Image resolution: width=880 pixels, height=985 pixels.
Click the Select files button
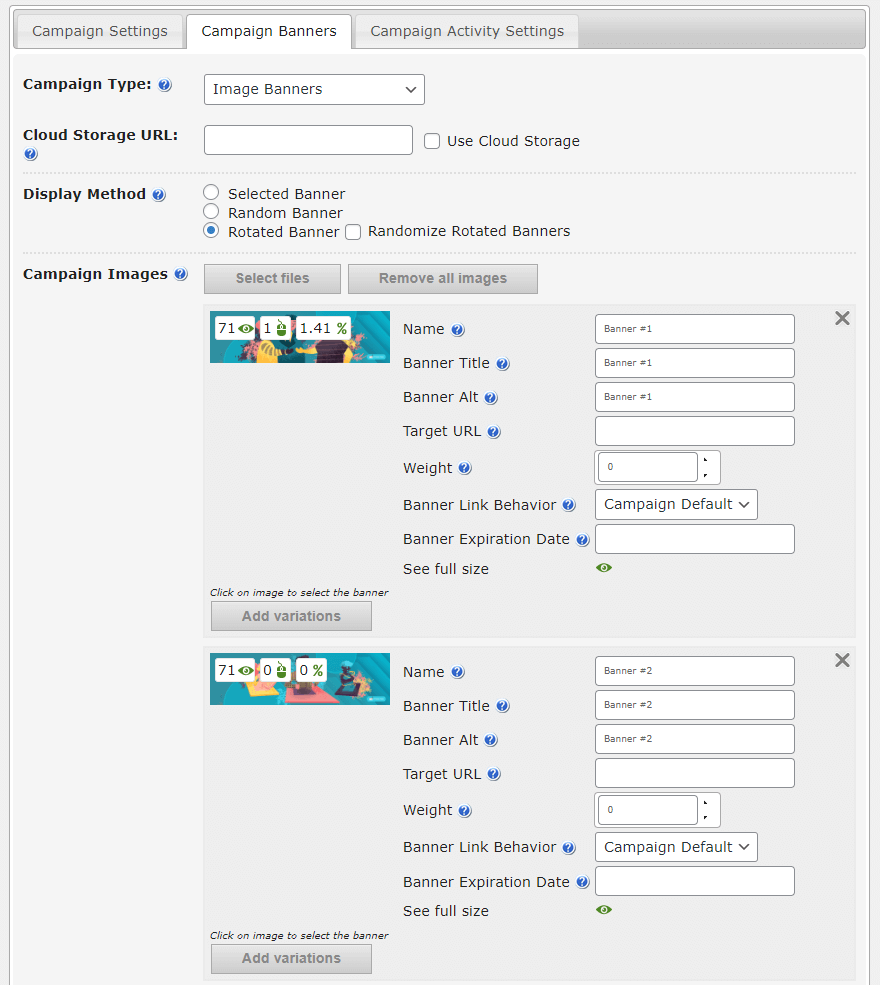click(x=272, y=278)
